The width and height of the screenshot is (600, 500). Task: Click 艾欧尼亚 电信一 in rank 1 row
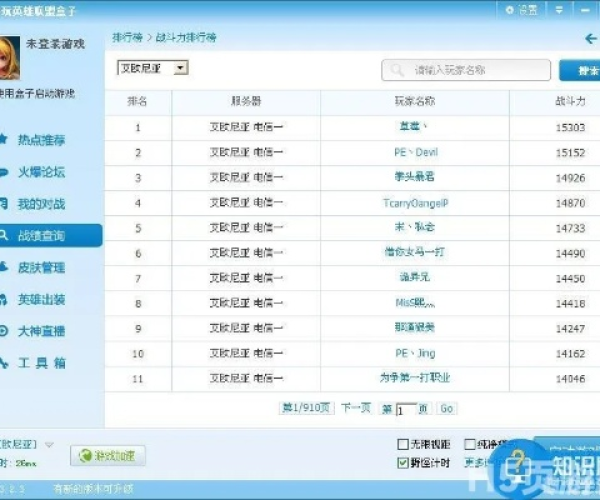(246, 127)
